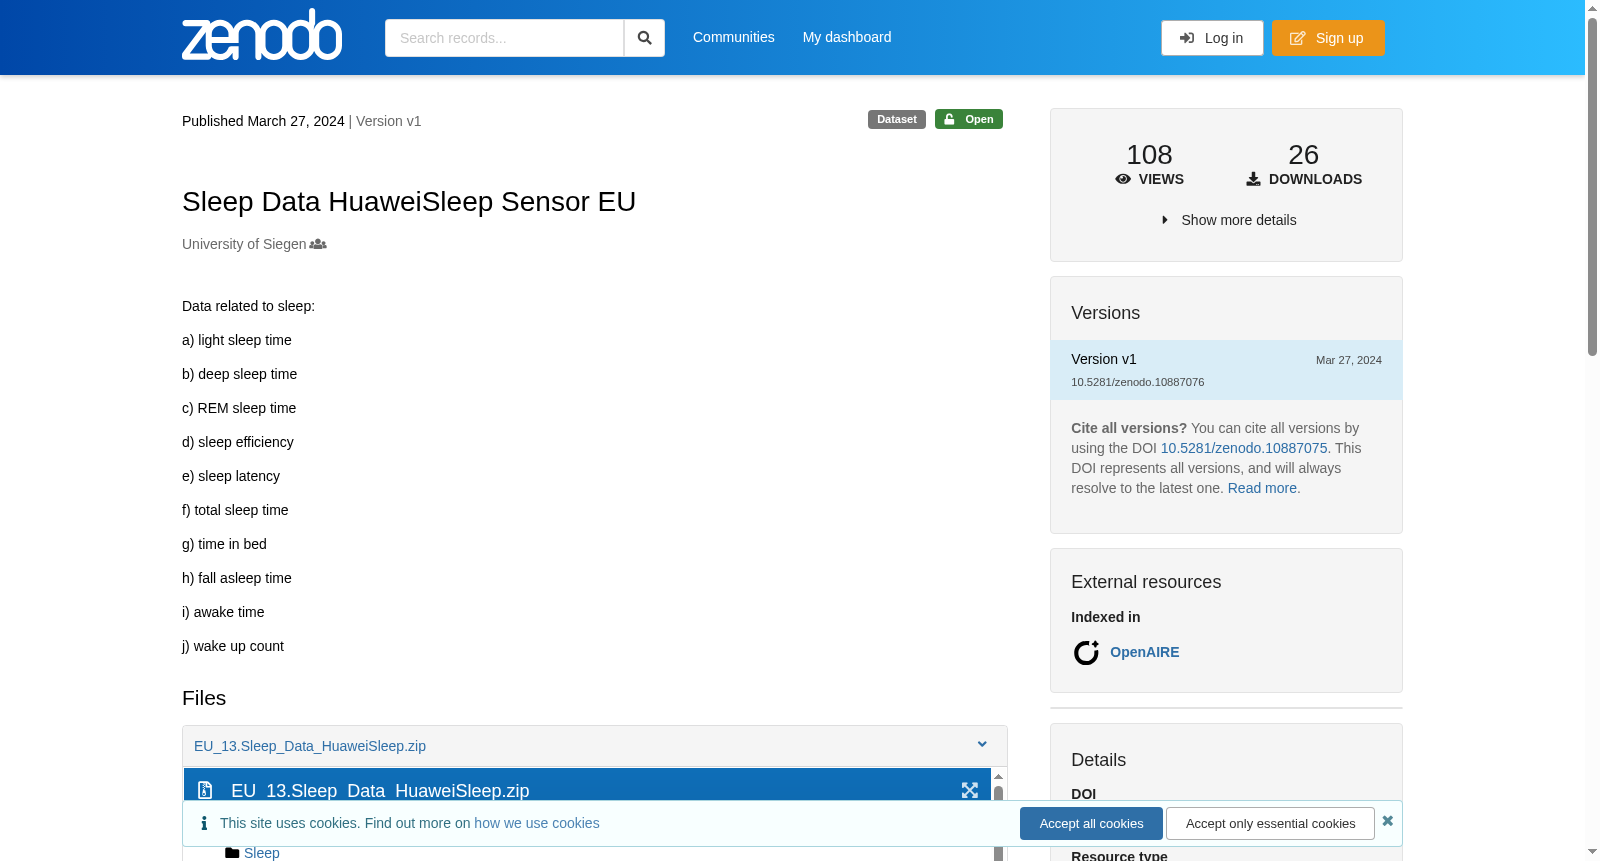Close the cookie banner with the X
Viewport: 1600px width, 861px height.
1387,820
